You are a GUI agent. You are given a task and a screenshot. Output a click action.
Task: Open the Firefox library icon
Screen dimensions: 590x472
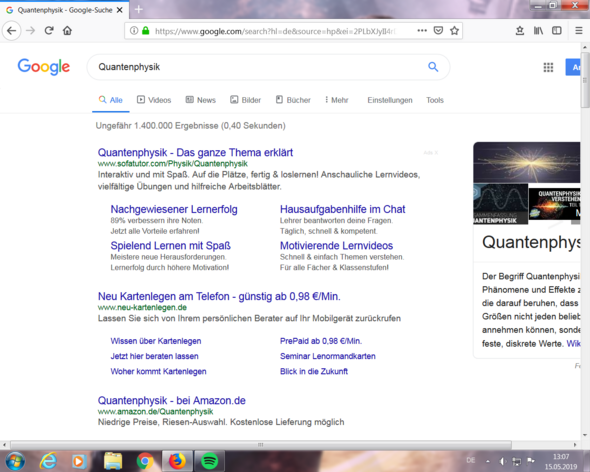coord(538,30)
